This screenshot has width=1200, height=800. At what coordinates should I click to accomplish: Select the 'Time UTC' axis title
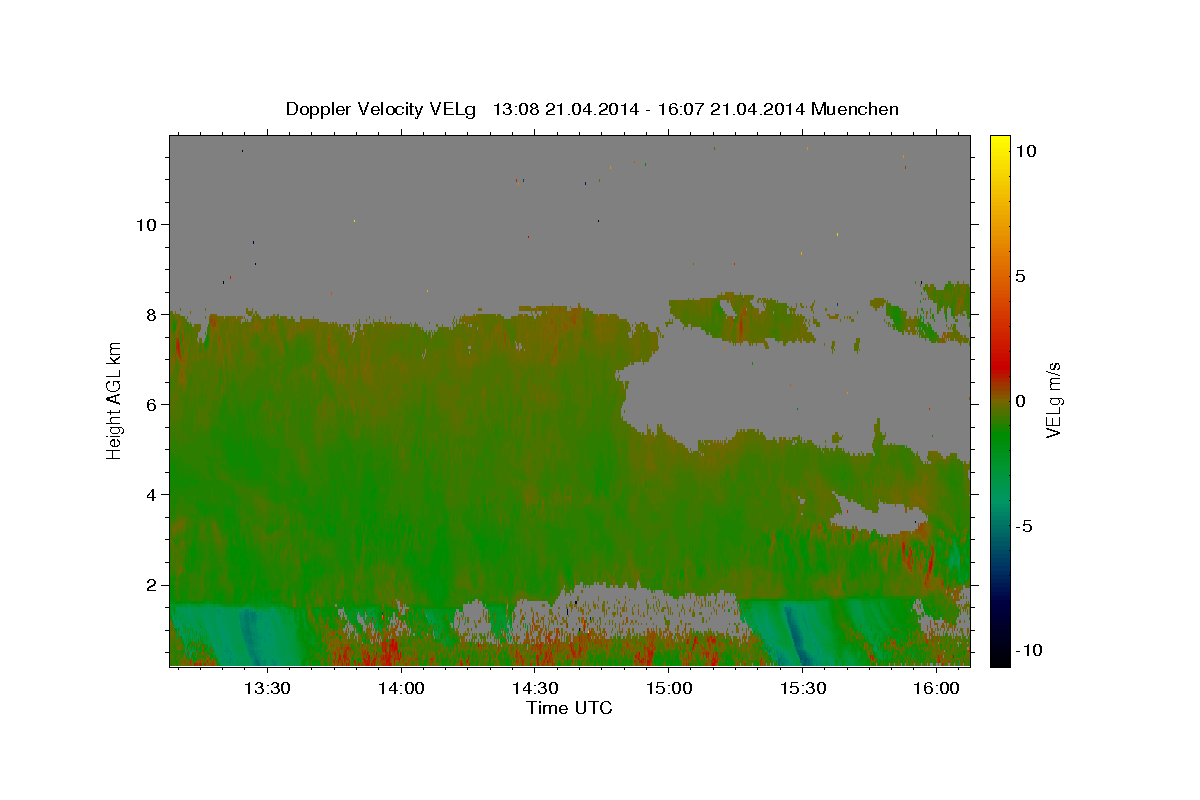point(569,708)
